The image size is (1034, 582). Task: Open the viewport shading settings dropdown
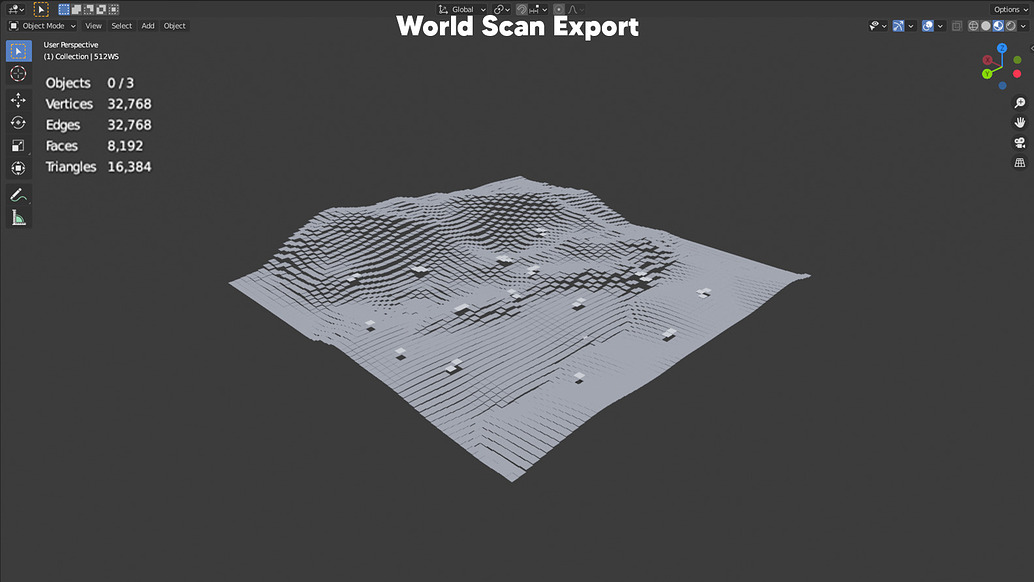[1021, 26]
